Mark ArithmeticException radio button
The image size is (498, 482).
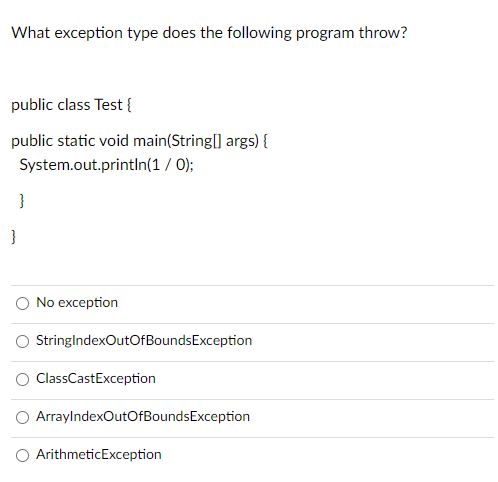(x=22, y=455)
